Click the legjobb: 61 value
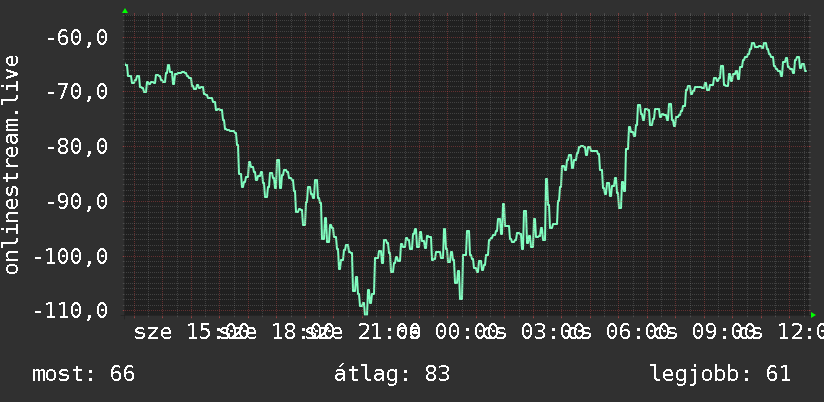 720,374
